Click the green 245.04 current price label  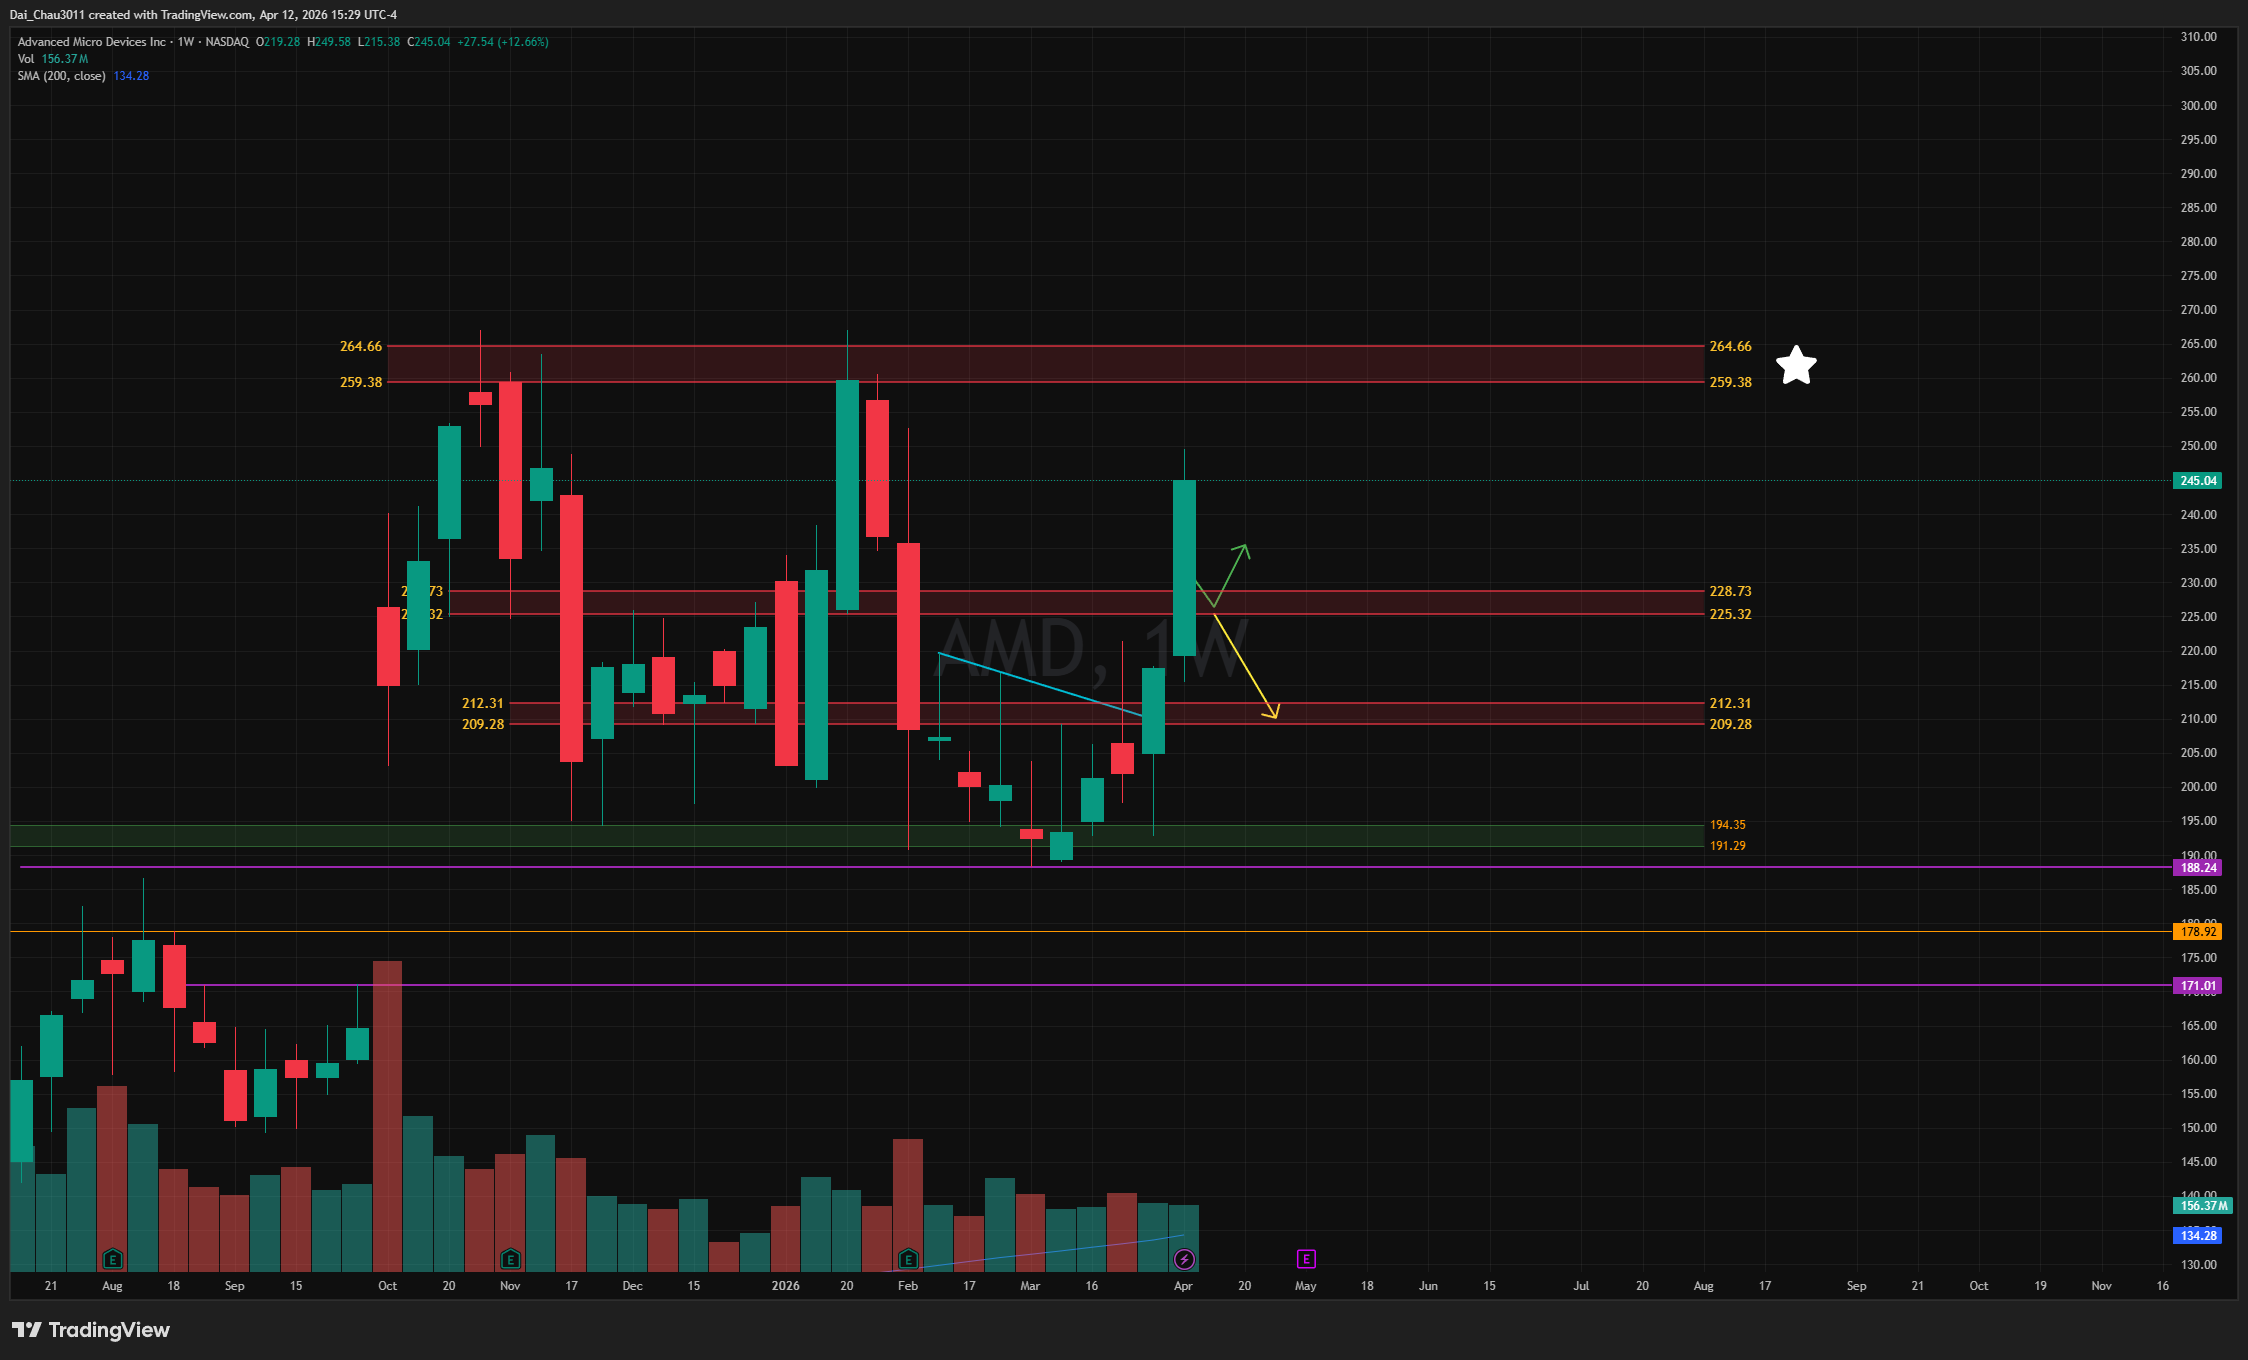click(2198, 481)
